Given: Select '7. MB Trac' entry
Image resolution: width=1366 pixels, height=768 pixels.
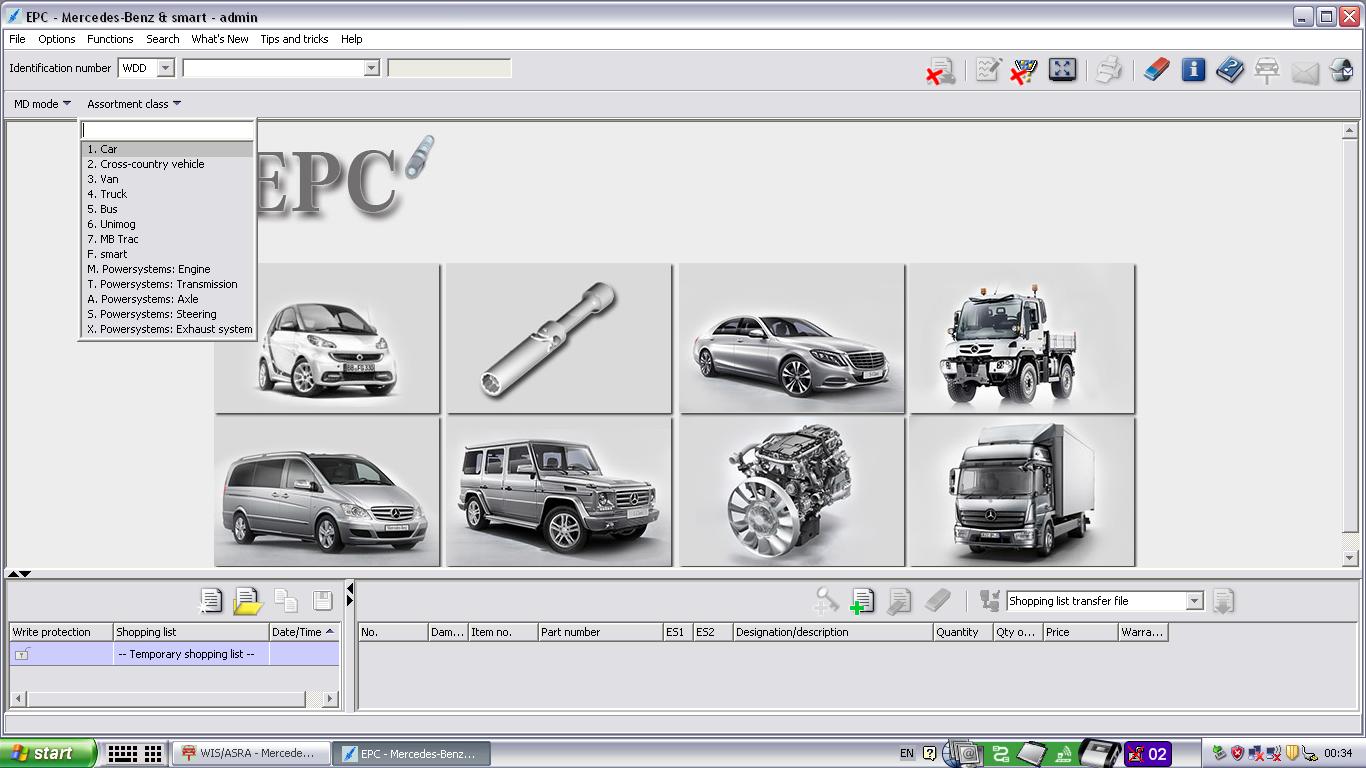Looking at the screenshot, I should tap(167, 239).
